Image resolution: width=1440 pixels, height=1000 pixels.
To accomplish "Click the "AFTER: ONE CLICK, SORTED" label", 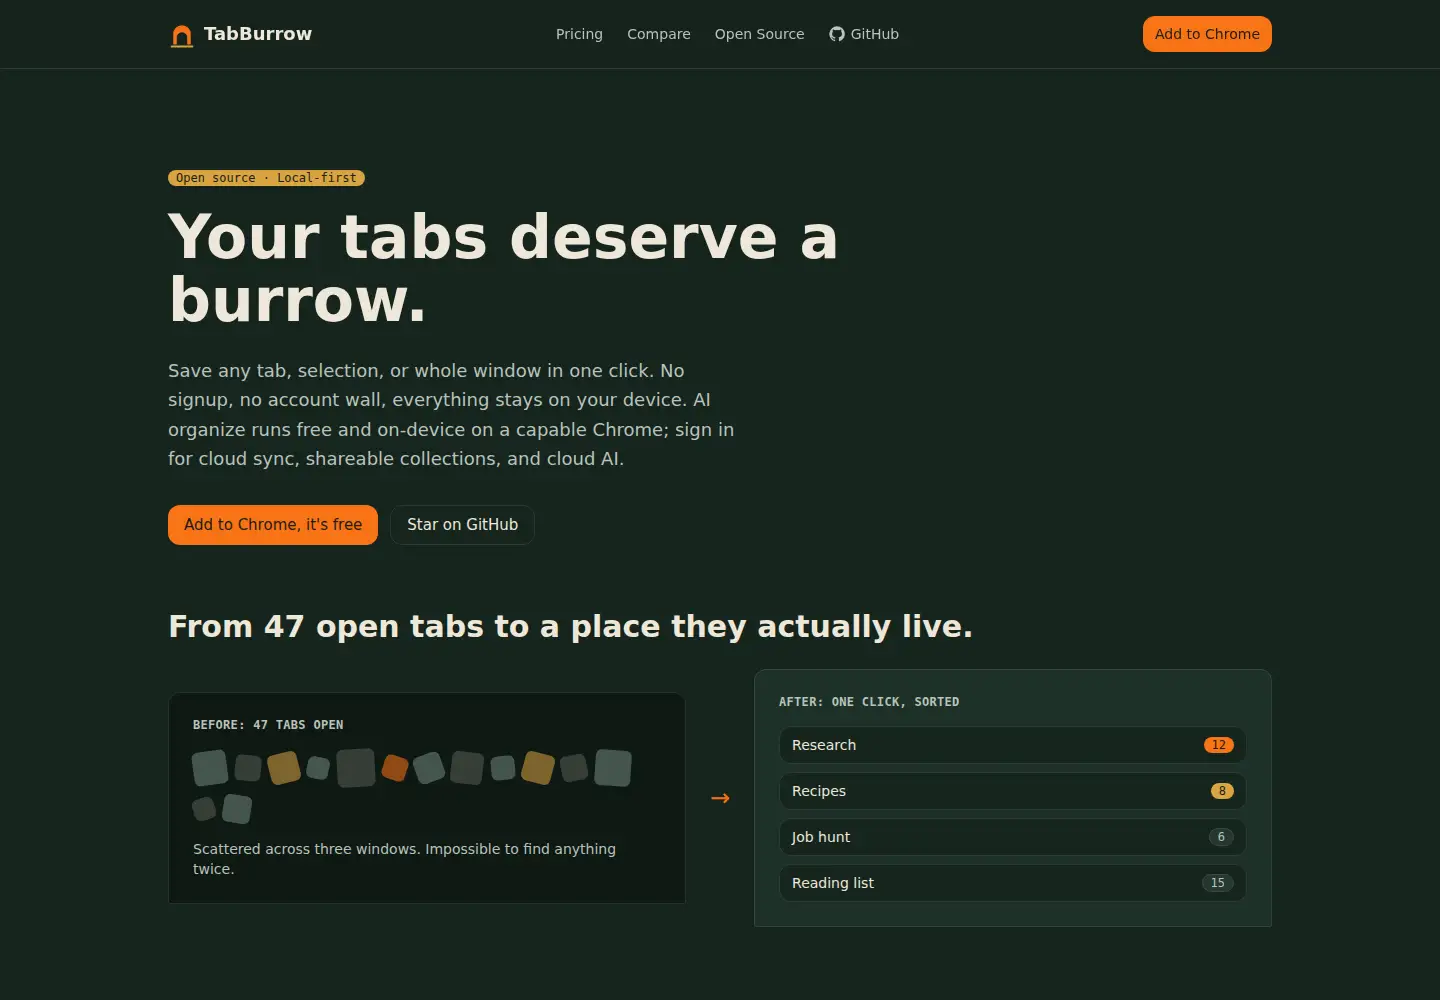I will pos(869,702).
